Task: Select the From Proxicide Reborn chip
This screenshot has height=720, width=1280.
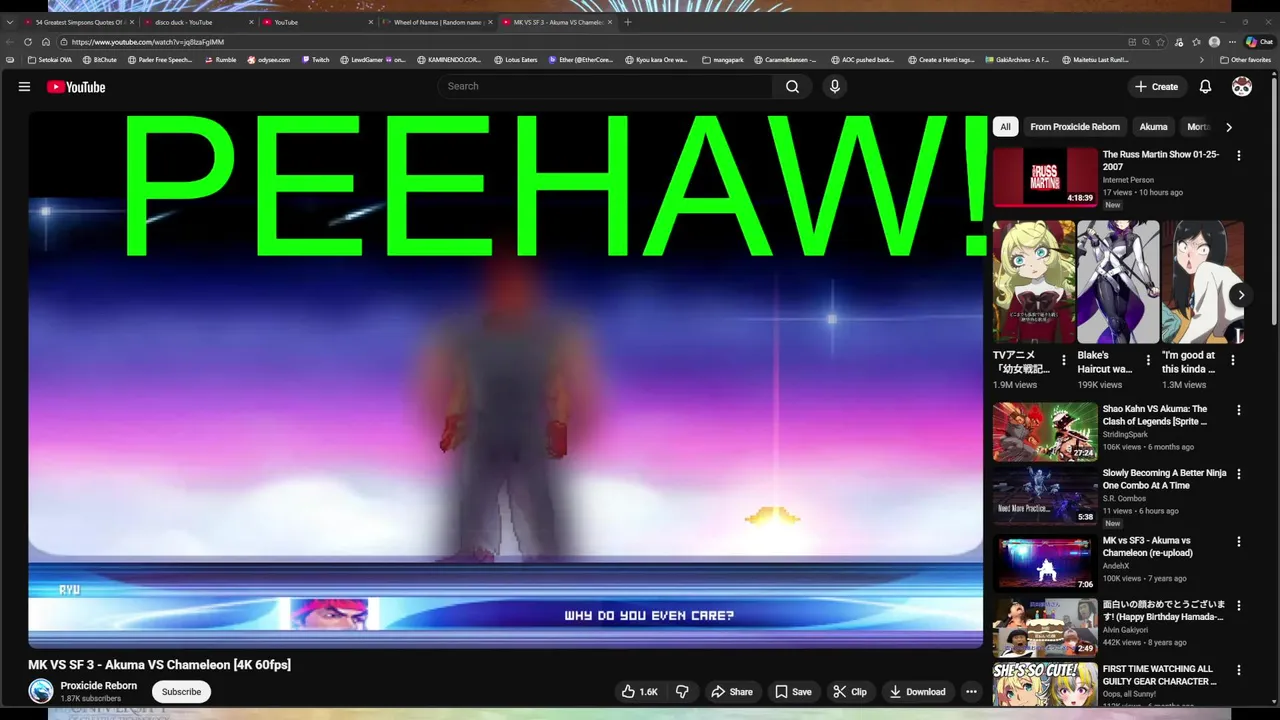Action: pyautogui.click(x=1075, y=127)
